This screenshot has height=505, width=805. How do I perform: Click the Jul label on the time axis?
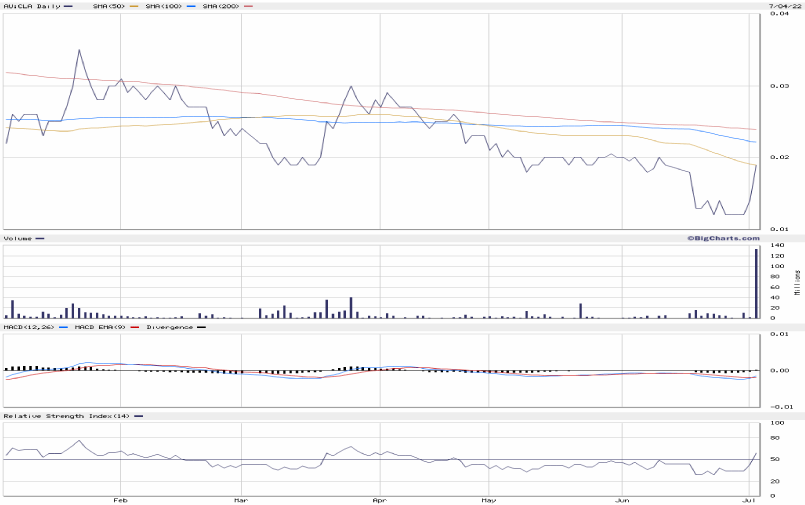[750, 499]
